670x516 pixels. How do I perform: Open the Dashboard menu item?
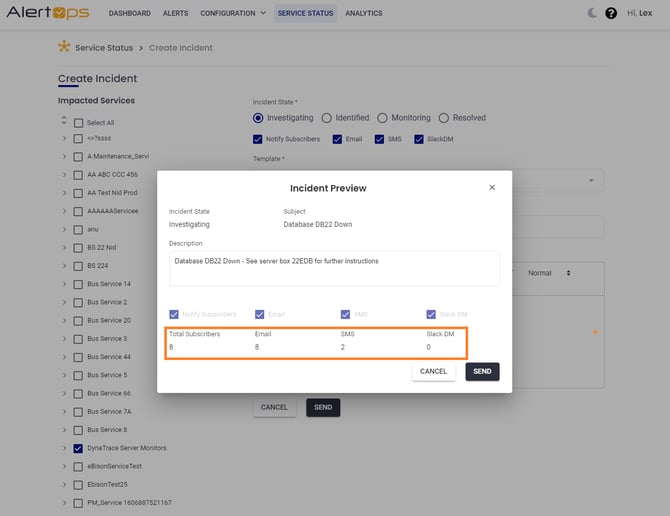point(129,13)
